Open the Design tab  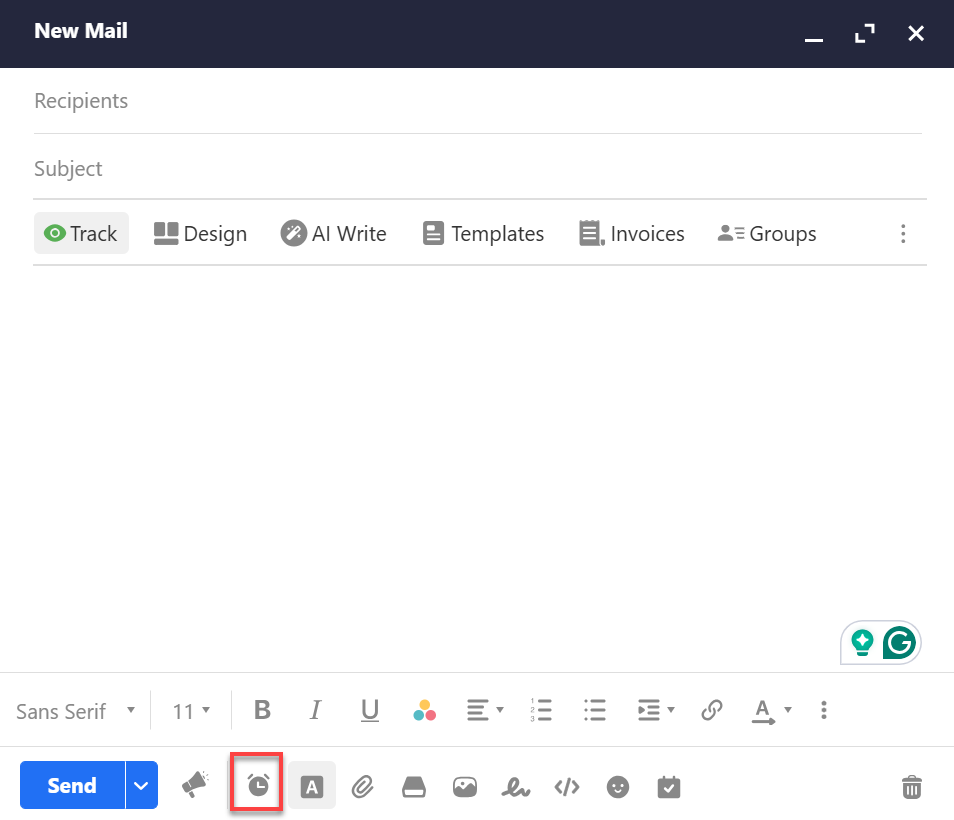click(200, 234)
